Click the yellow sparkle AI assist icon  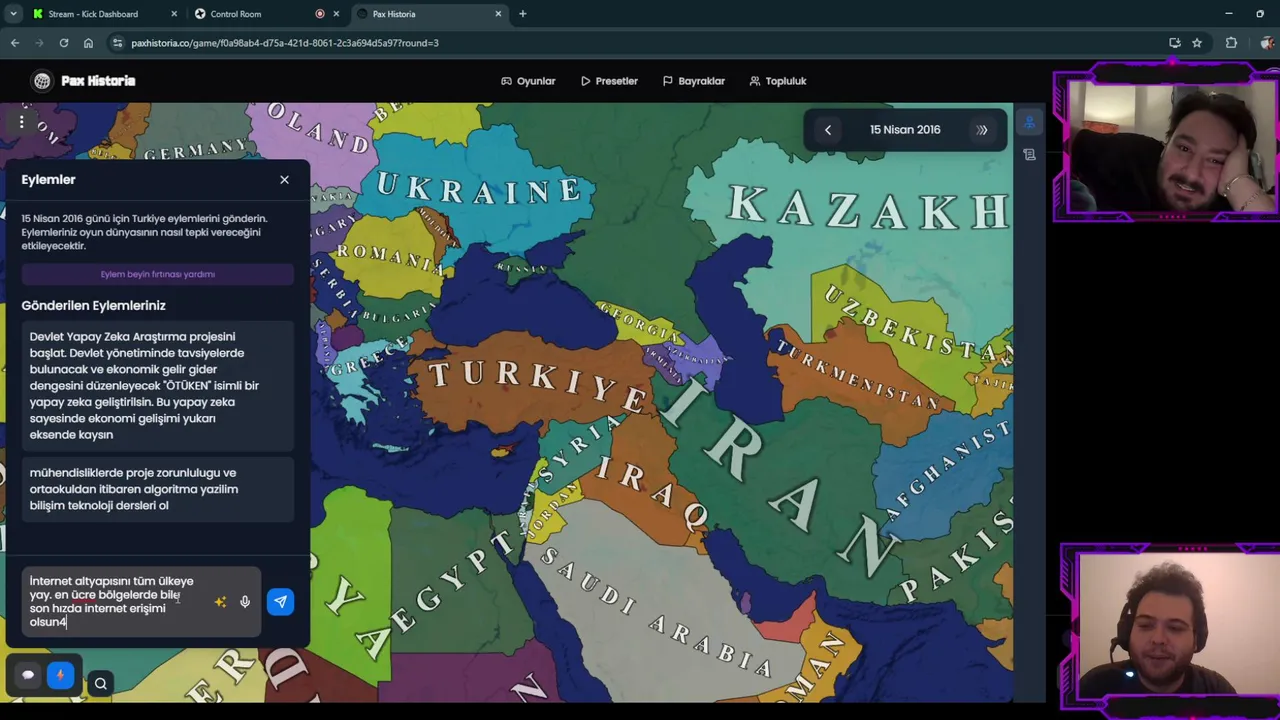[x=220, y=602]
